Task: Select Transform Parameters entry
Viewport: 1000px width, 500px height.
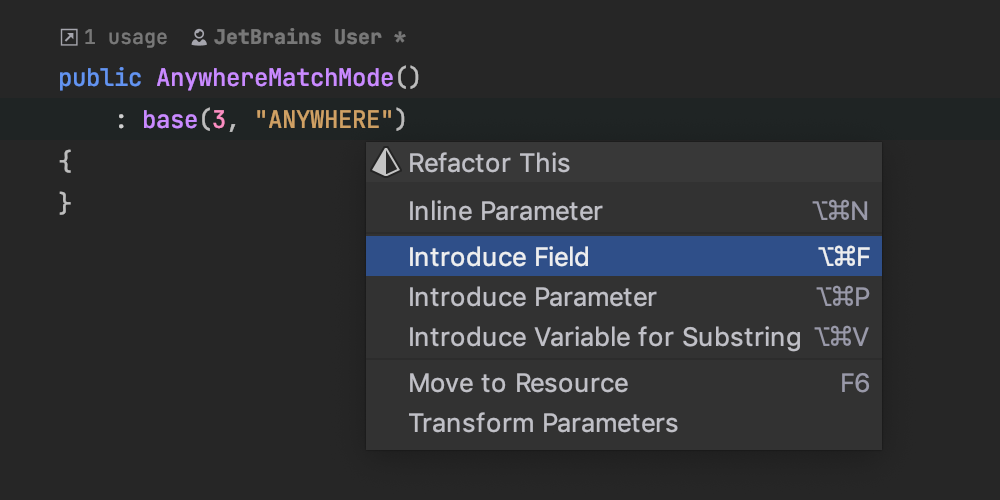Action: pos(543,423)
